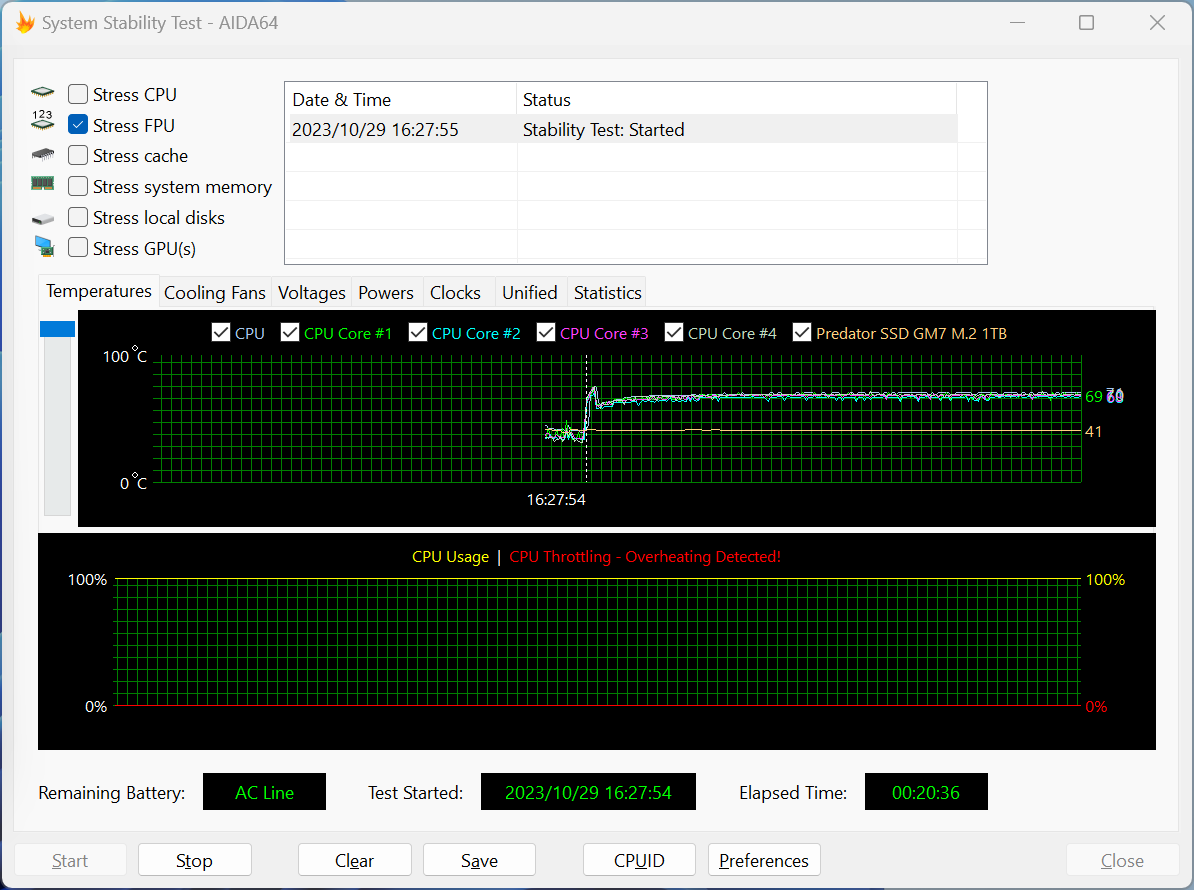Viewport: 1194px width, 890px height.
Task: Minimize the AIDA64 window
Action: point(1017,23)
